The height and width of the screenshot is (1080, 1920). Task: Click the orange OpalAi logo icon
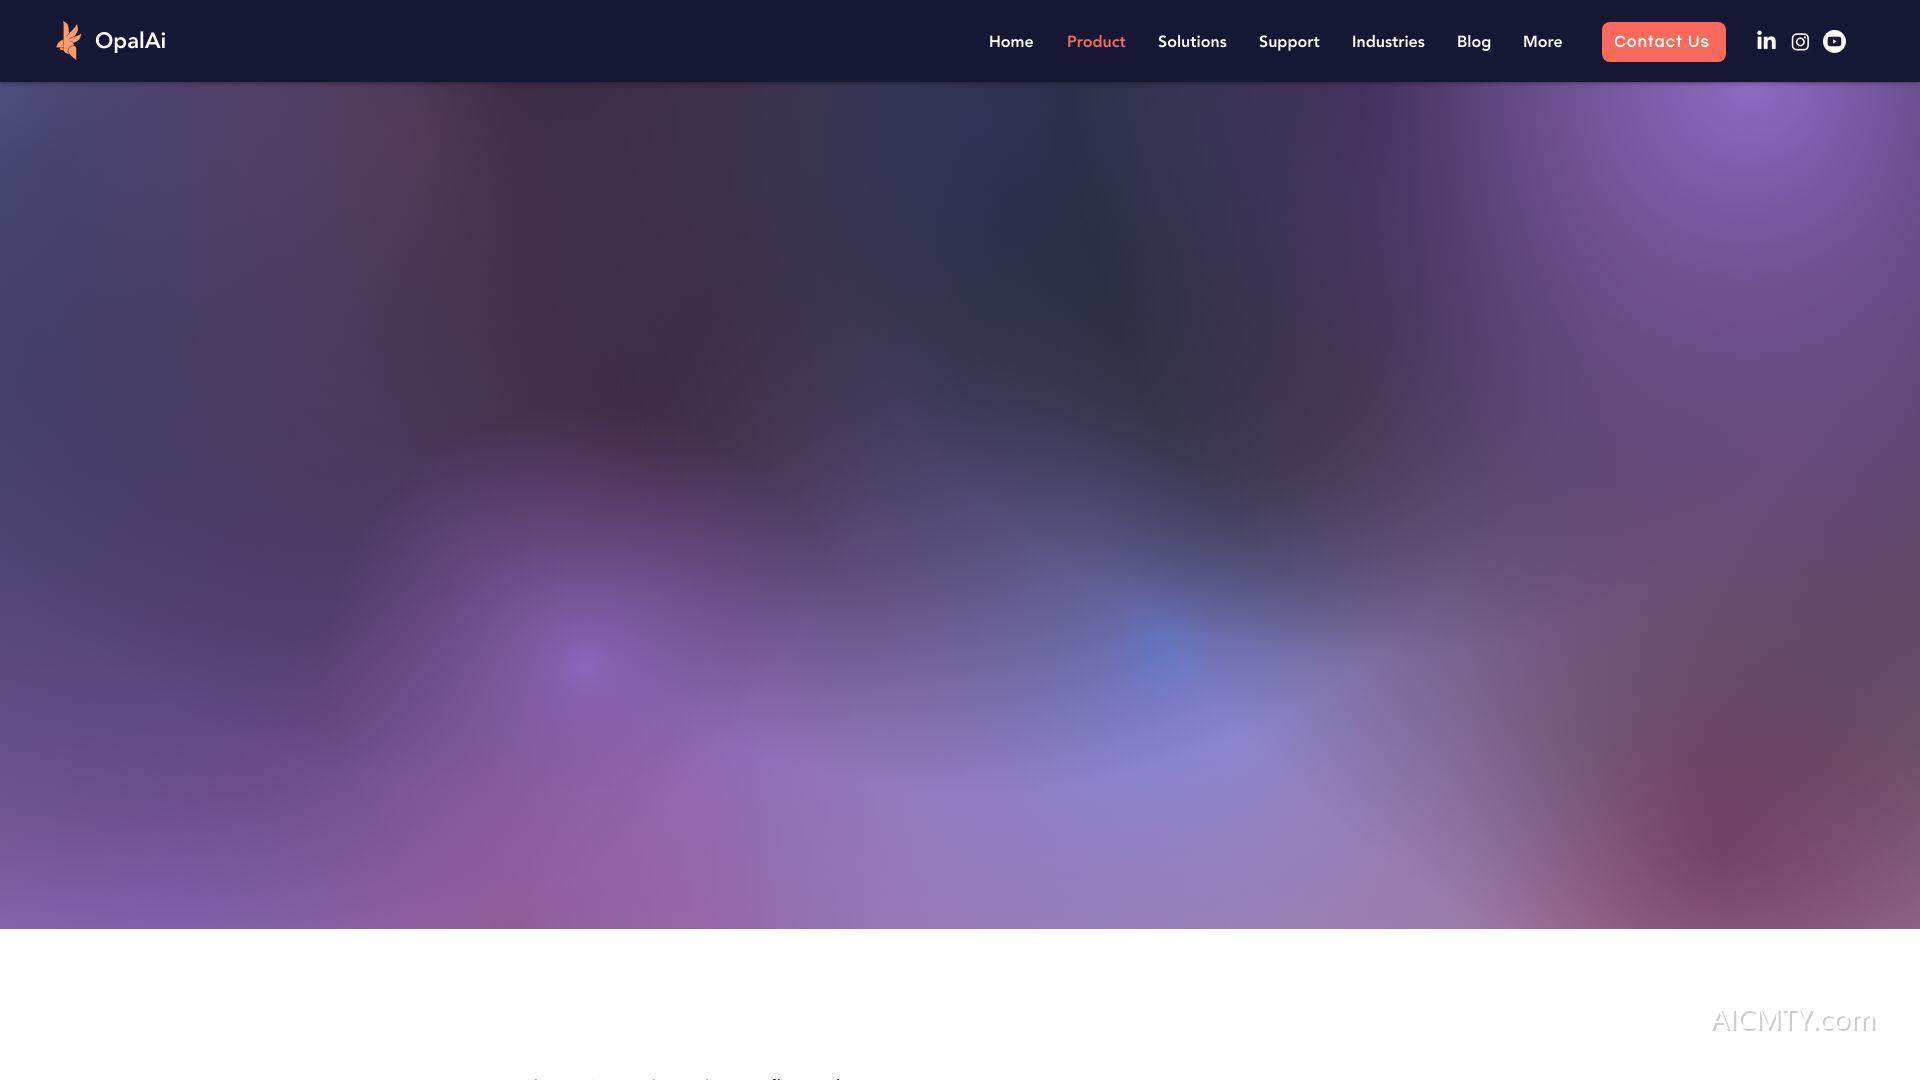[x=68, y=41]
